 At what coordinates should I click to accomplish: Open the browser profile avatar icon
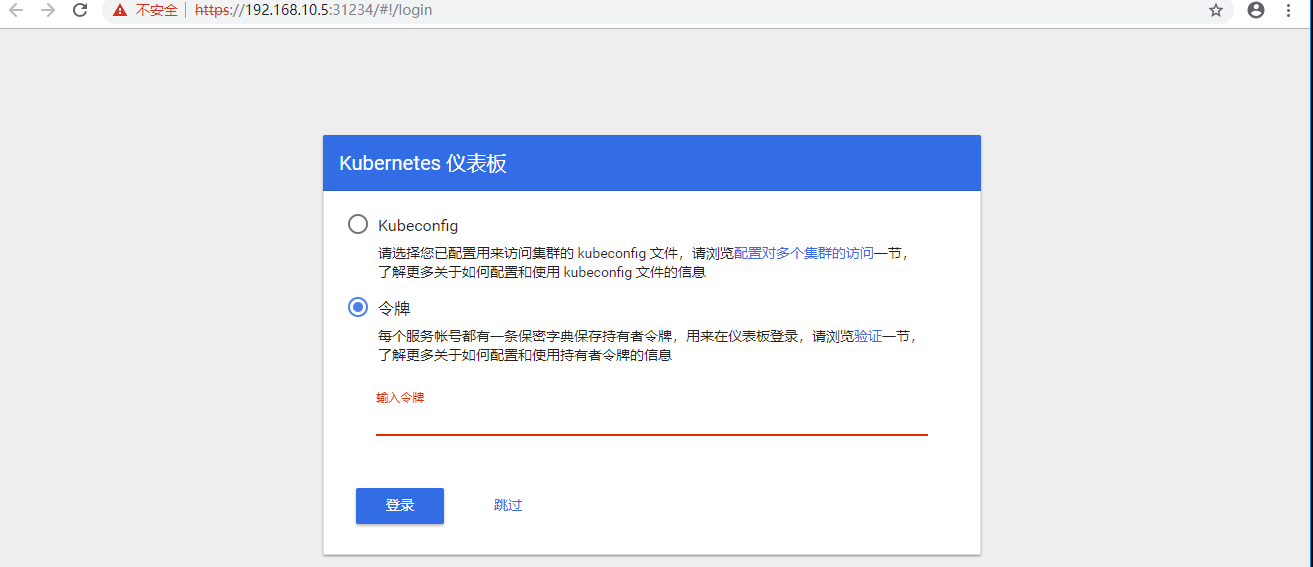coord(1256,10)
